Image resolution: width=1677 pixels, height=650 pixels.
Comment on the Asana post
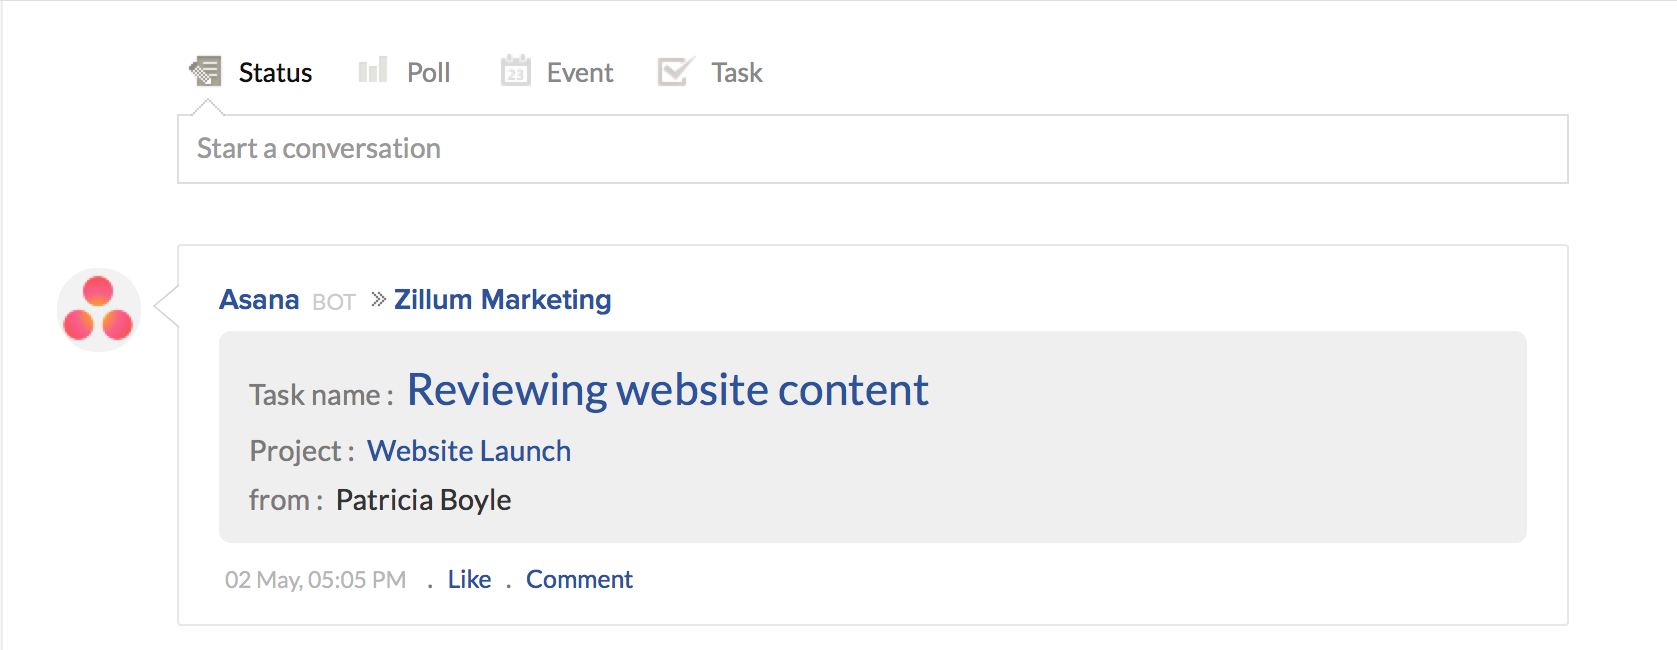(x=579, y=580)
